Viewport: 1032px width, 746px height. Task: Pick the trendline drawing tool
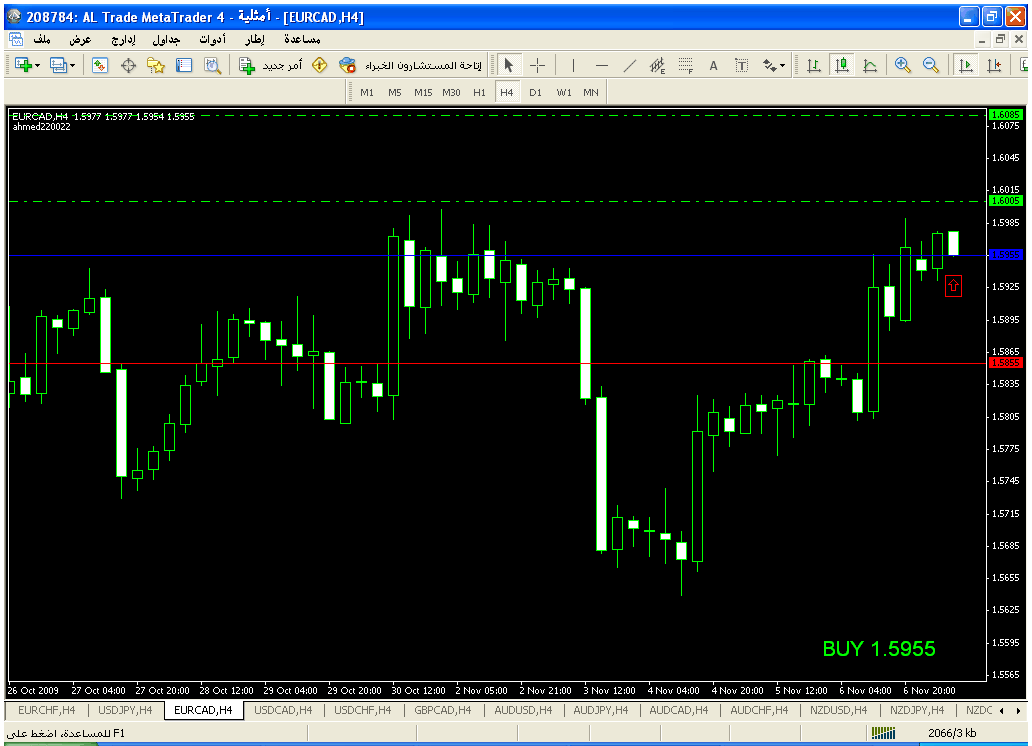pyautogui.click(x=629, y=65)
